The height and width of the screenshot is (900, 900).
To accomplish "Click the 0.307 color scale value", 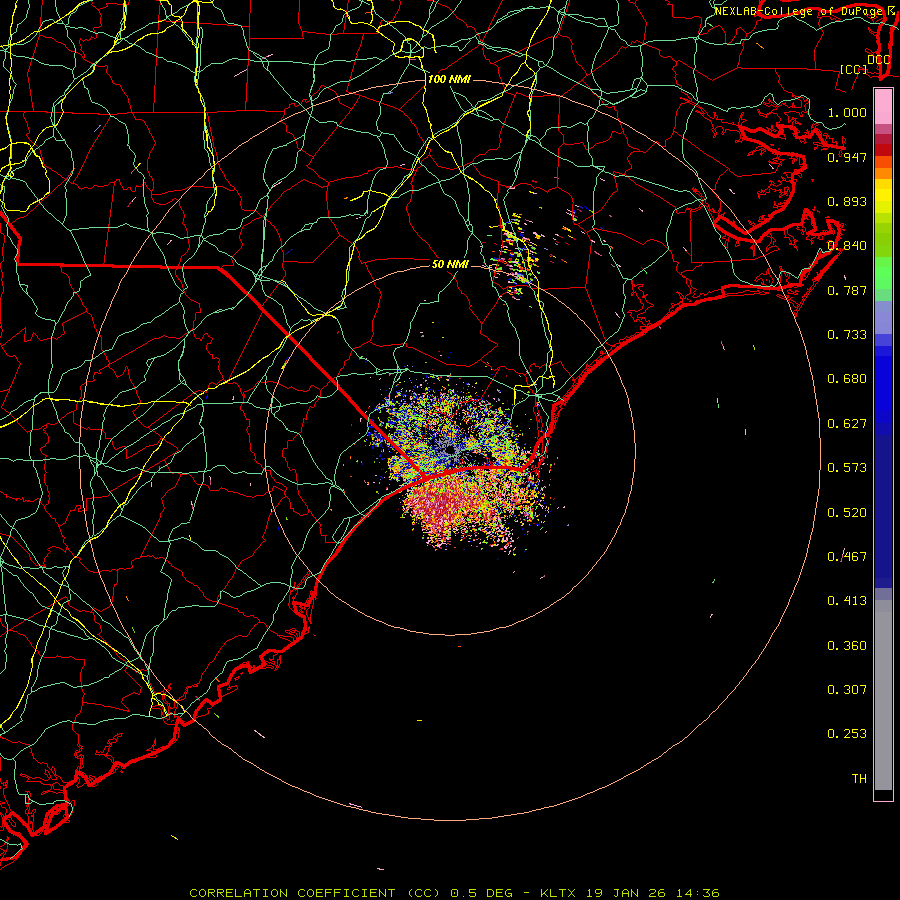I will click(x=847, y=690).
